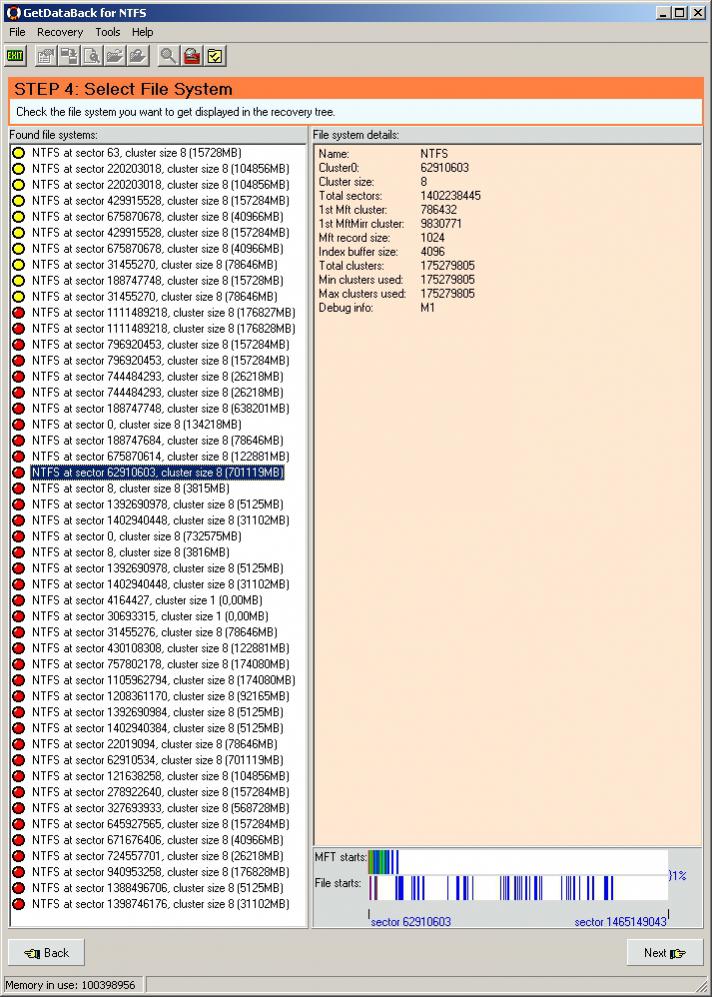Select NTFS at sector 62910534 (701119MB)
This screenshot has width=712, height=997.
[x=158, y=760]
